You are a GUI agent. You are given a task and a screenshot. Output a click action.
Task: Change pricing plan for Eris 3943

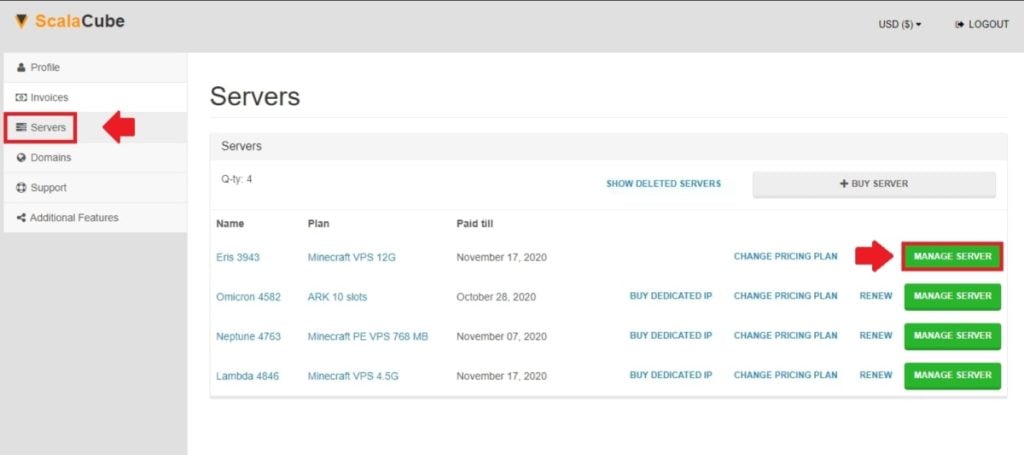coord(785,257)
